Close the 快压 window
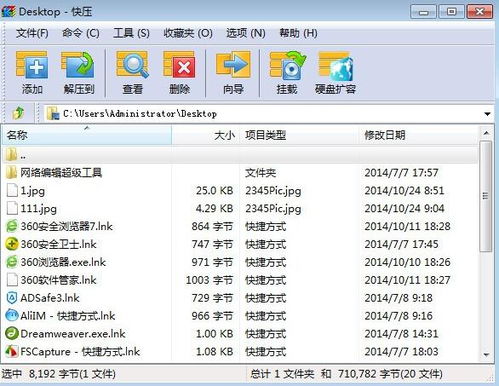The height and width of the screenshot is (386, 499). click(480, 12)
